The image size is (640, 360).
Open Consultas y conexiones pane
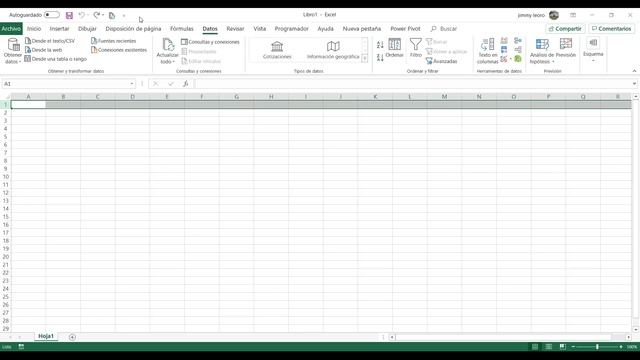pyautogui.click(x=210, y=42)
